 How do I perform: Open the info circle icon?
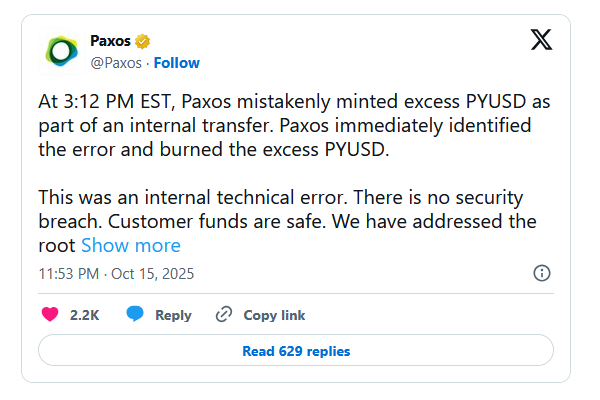542,273
